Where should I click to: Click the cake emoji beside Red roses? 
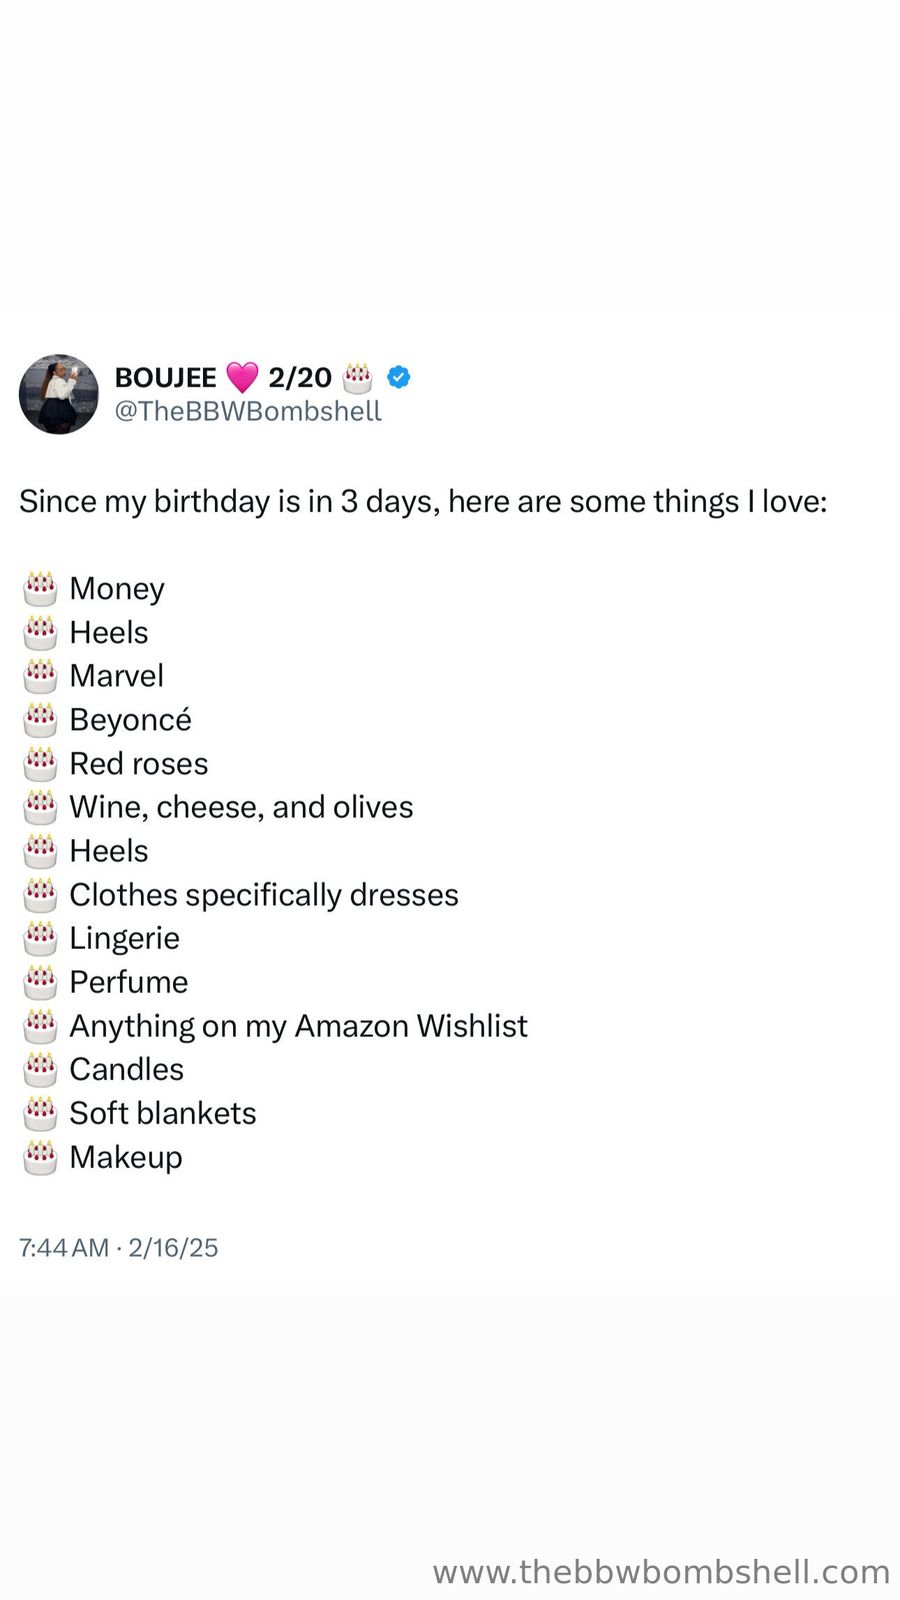pyautogui.click(x=40, y=764)
